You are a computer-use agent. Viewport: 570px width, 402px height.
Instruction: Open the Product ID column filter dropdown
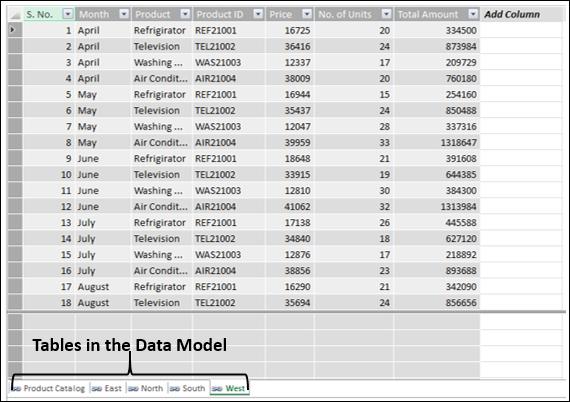(258, 14)
